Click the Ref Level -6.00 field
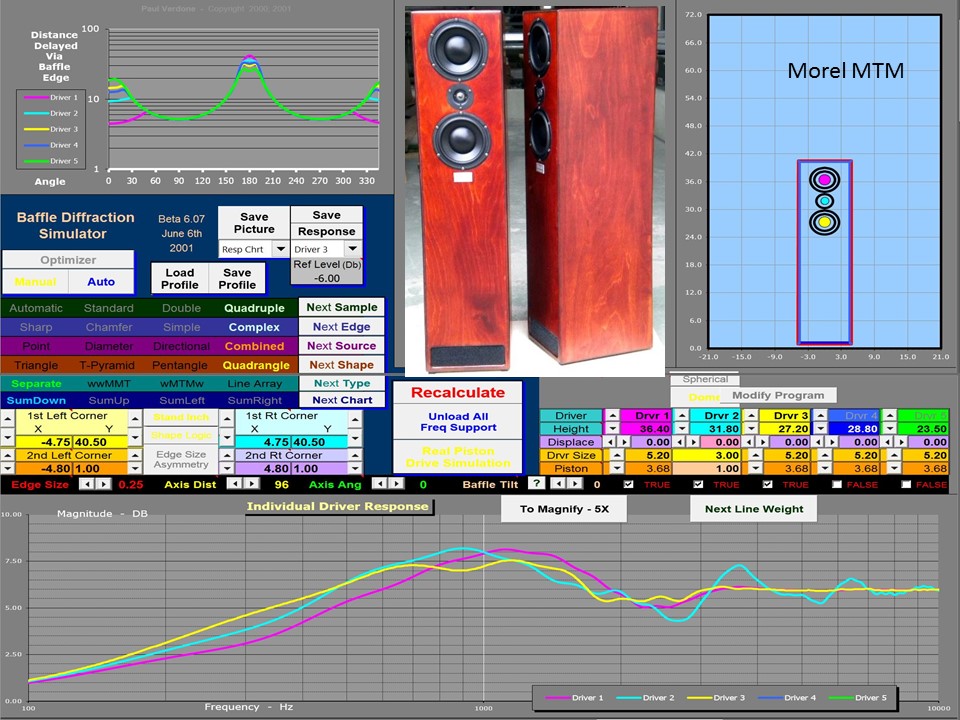The width and height of the screenshot is (960, 720). pyautogui.click(x=327, y=278)
